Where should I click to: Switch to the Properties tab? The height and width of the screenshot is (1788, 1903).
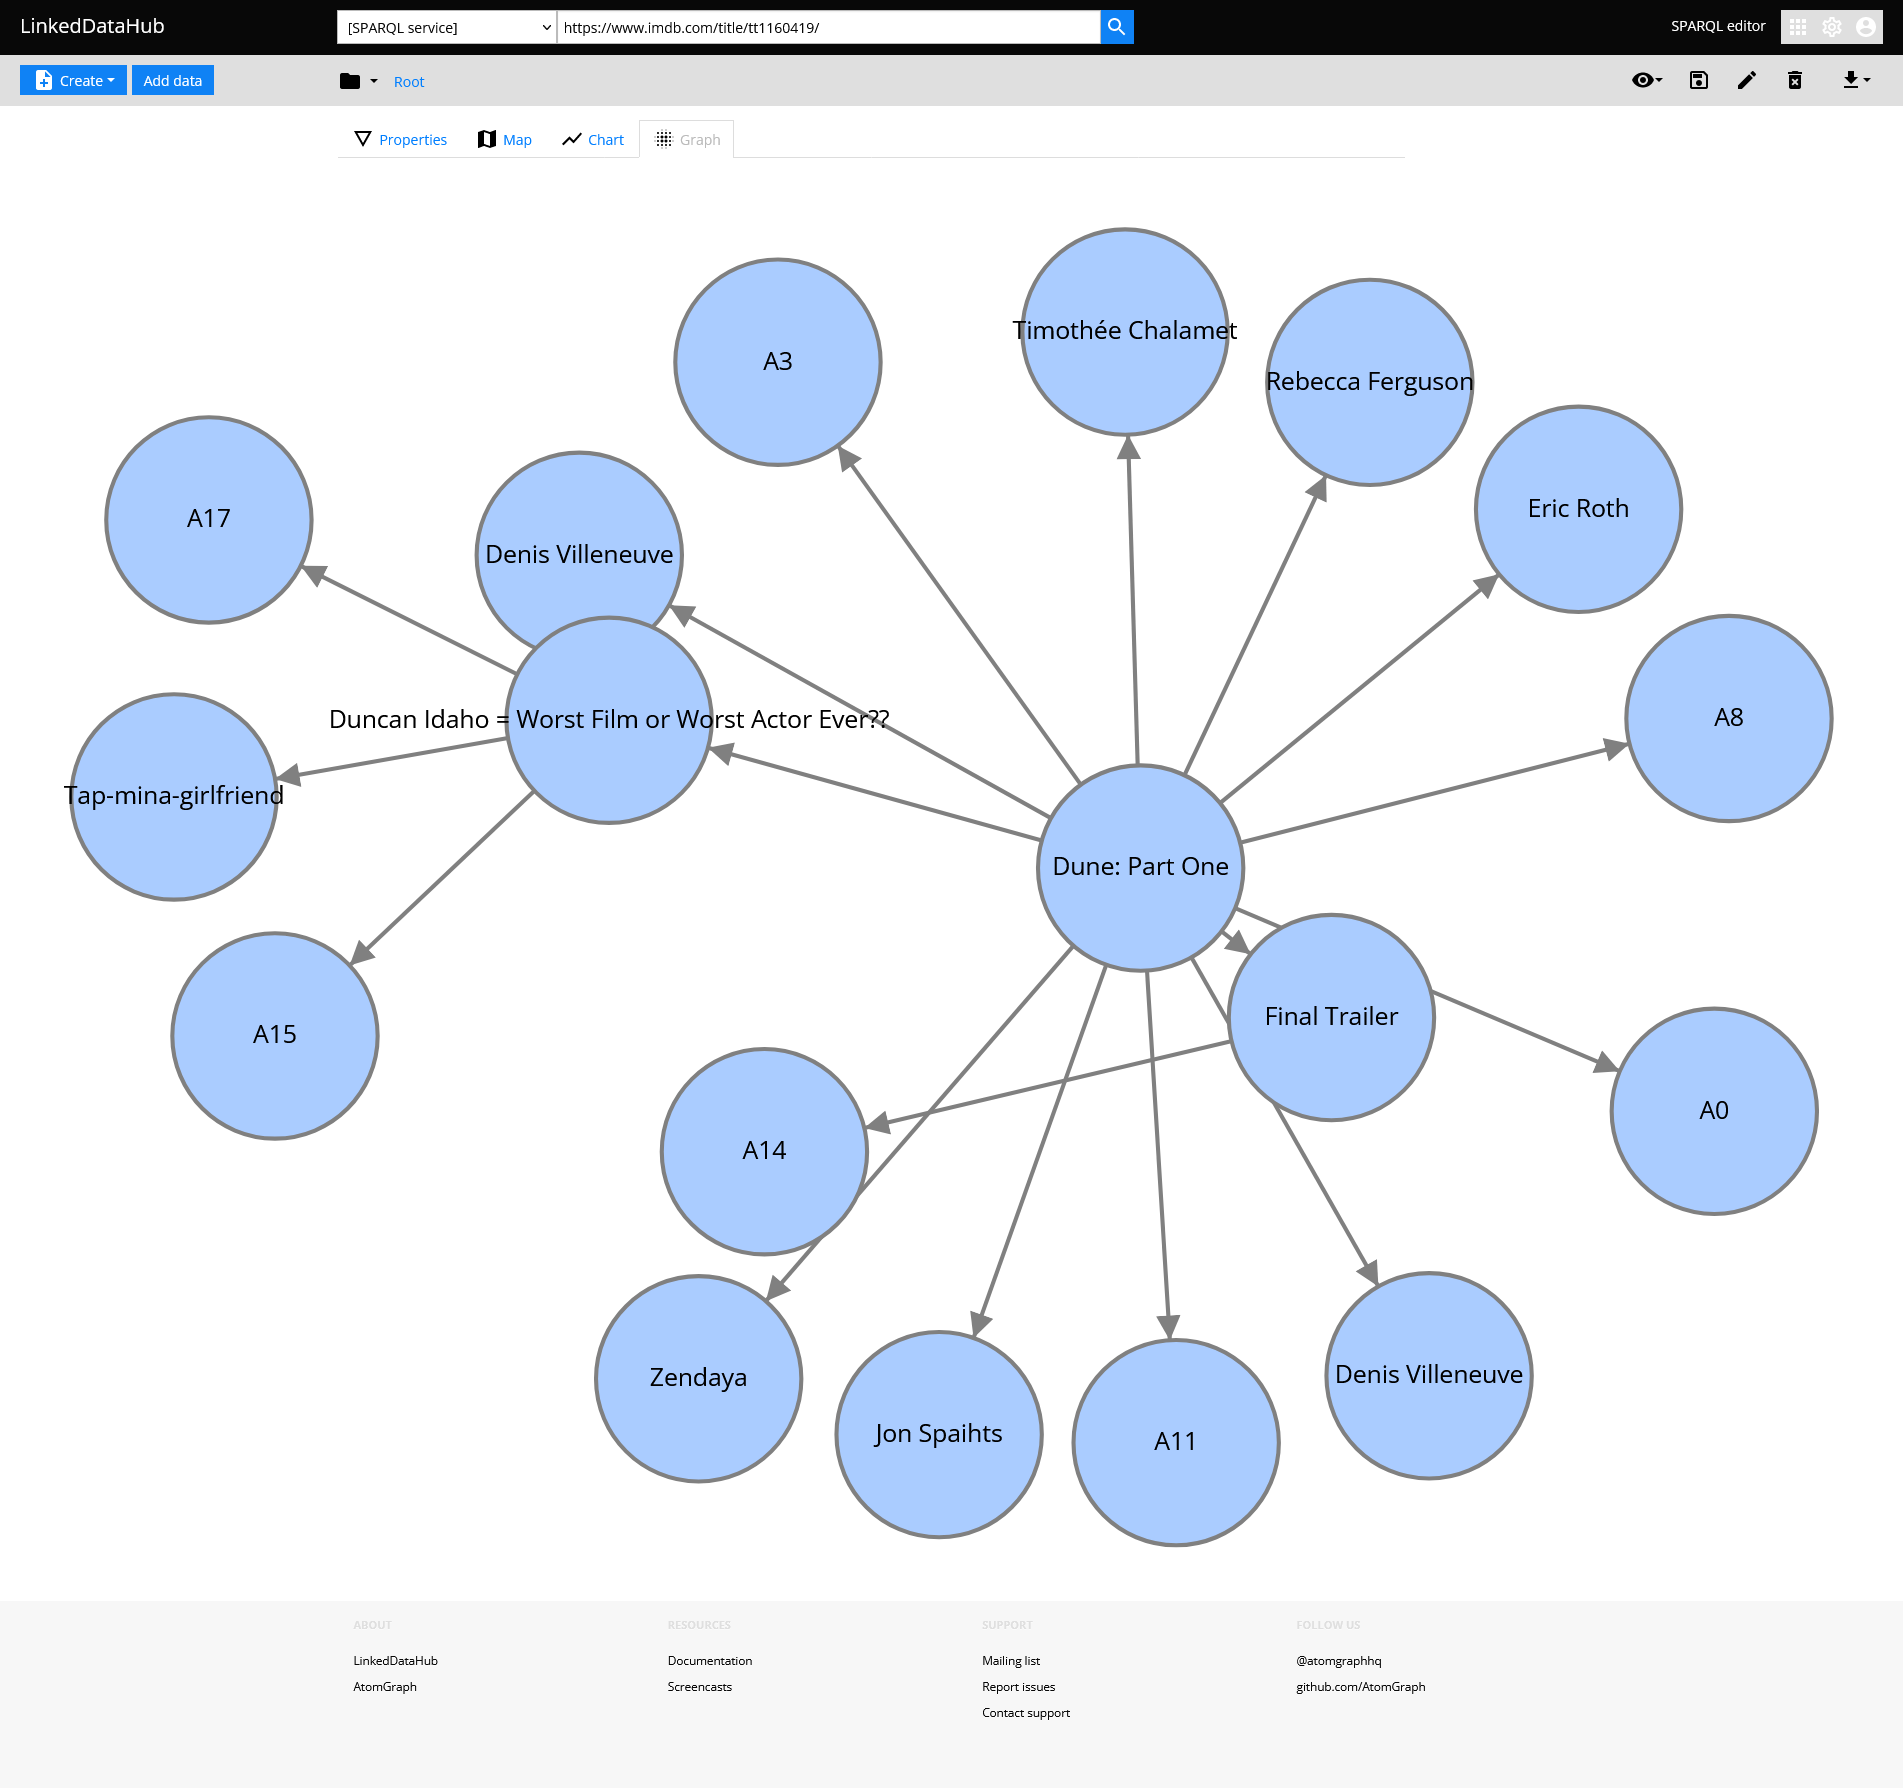(x=401, y=140)
